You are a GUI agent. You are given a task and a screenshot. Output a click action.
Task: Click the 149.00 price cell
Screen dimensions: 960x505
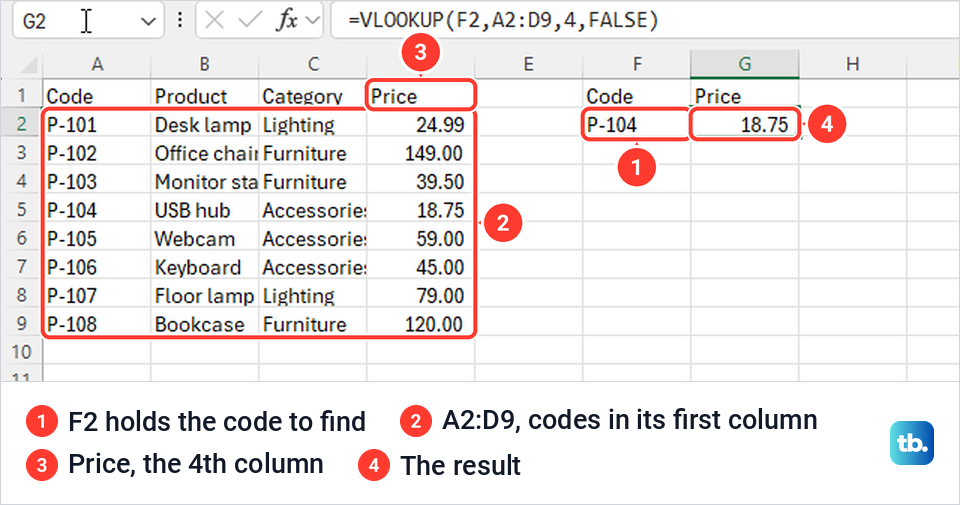click(x=421, y=153)
